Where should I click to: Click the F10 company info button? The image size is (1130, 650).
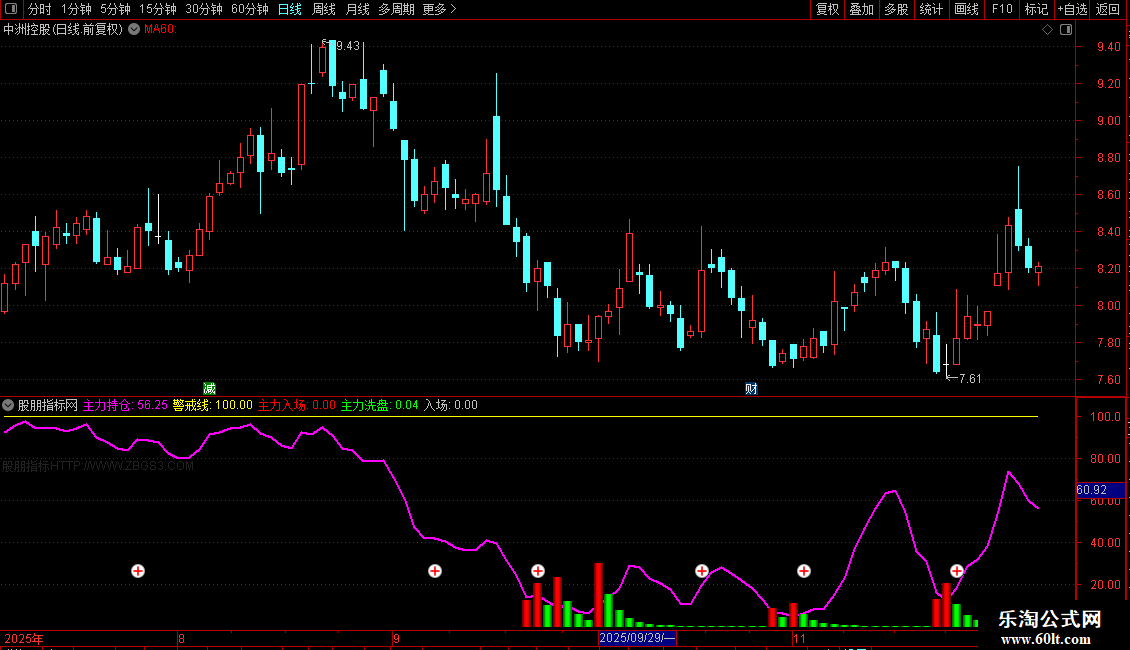pyautogui.click(x=1002, y=9)
